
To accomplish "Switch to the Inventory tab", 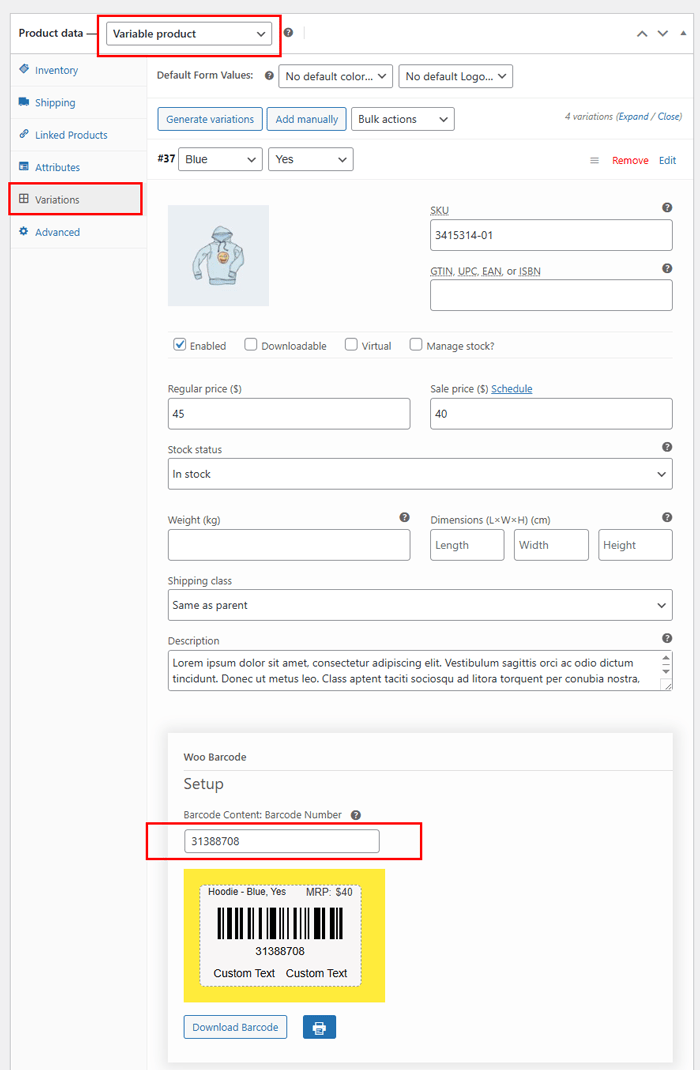I will click(56, 70).
